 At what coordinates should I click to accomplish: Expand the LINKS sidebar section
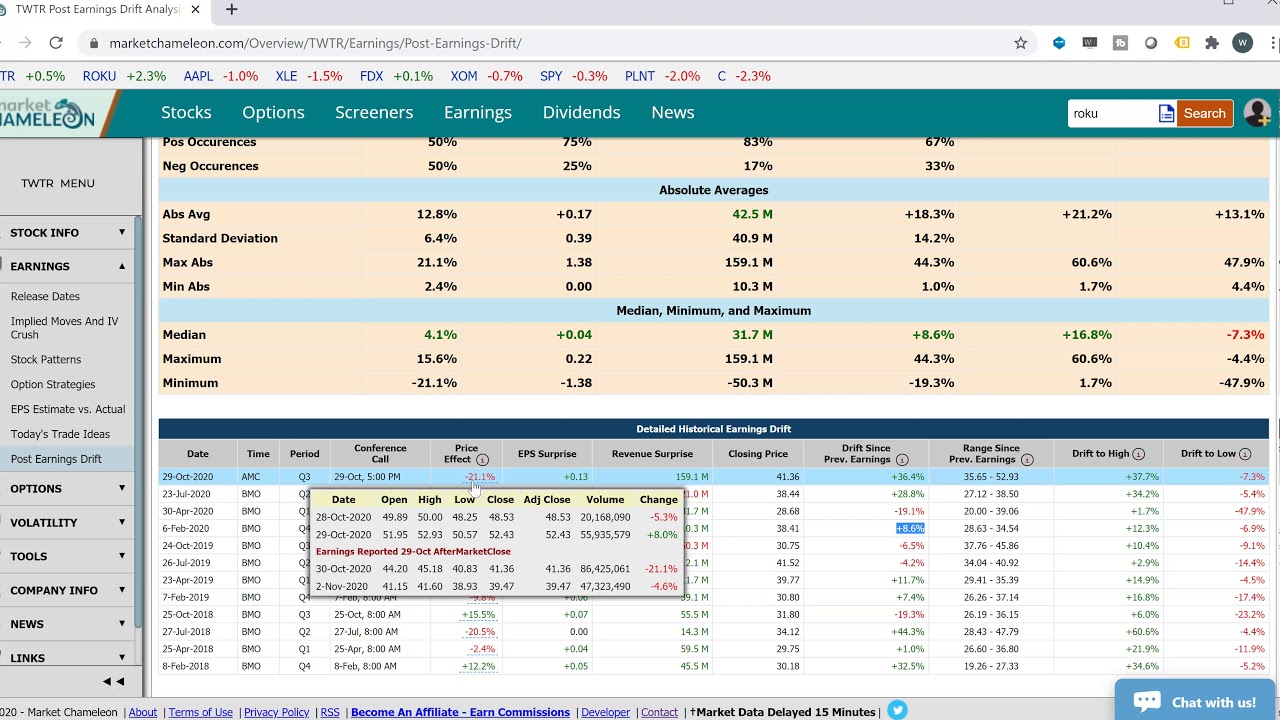coord(68,657)
